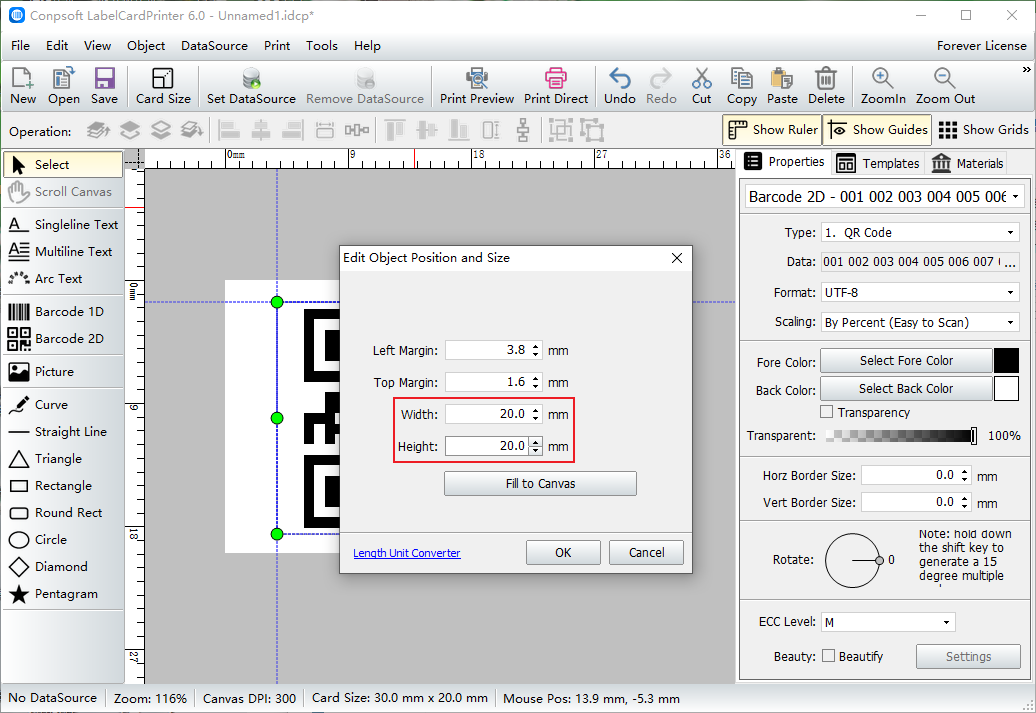This screenshot has width=1036, height=713.
Task: Select the Round Rect shape tool
Action: [x=63, y=513]
